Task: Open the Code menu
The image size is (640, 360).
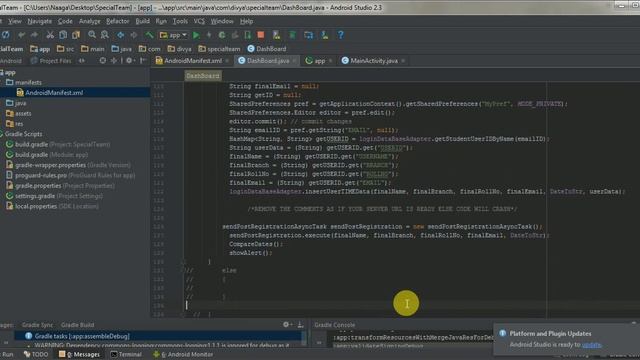Action: (65, 21)
